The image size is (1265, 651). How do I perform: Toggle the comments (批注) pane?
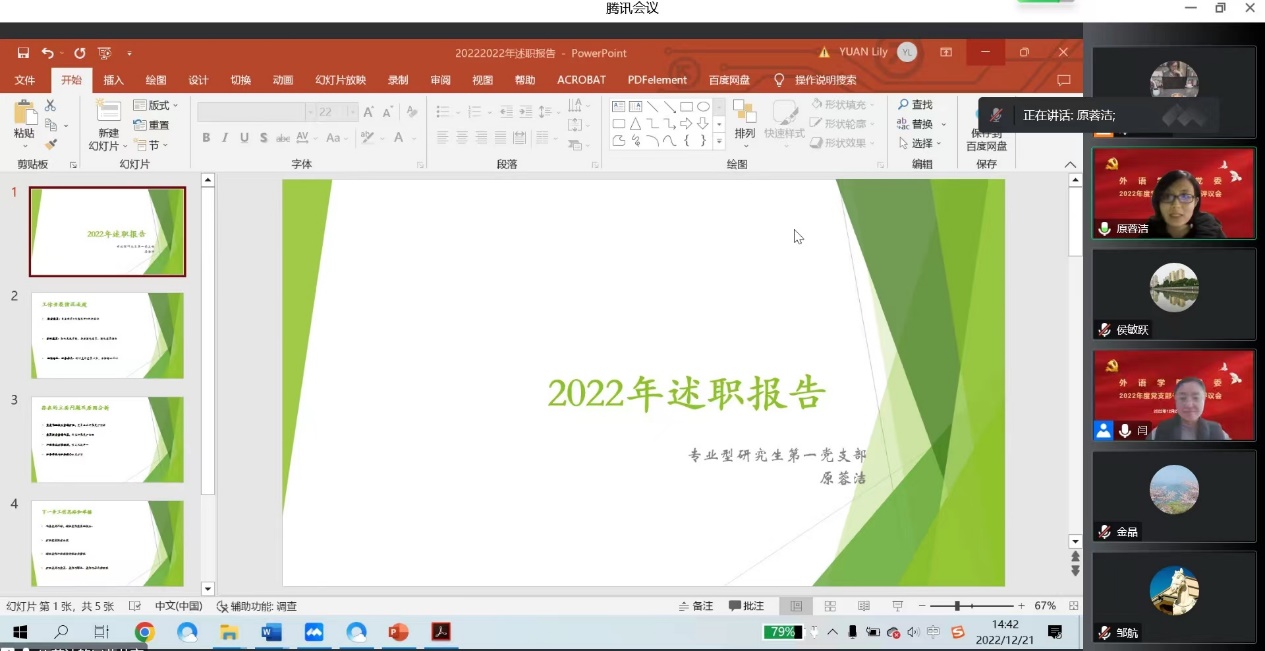click(746, 606)
